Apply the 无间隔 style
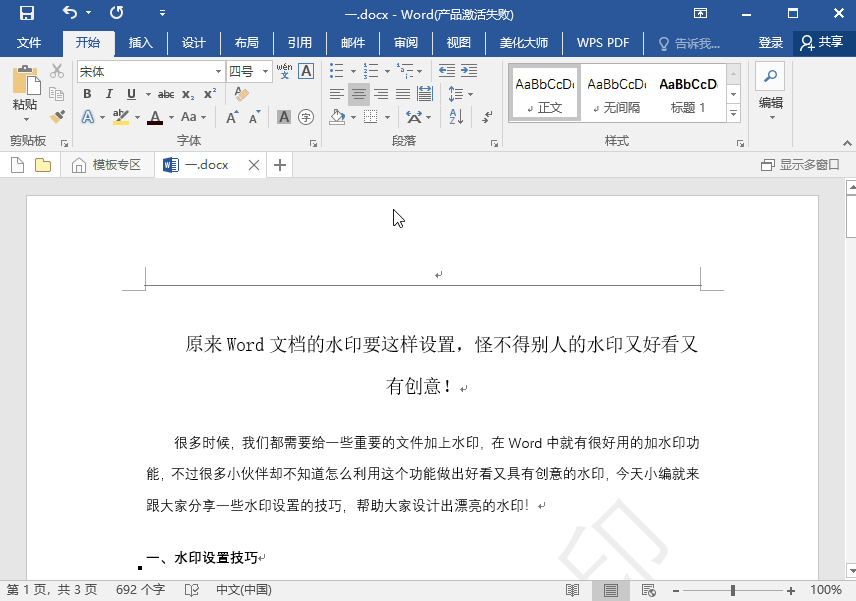Viewport: 856px width, 601px height. [616, 93]
